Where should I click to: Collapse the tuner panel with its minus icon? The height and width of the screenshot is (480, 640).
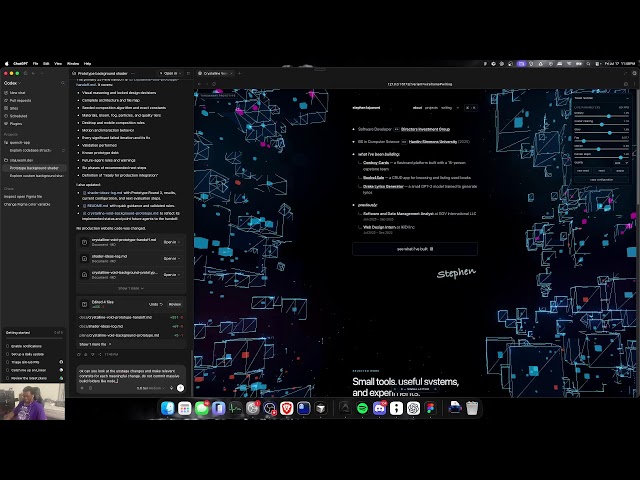point(627,98)
